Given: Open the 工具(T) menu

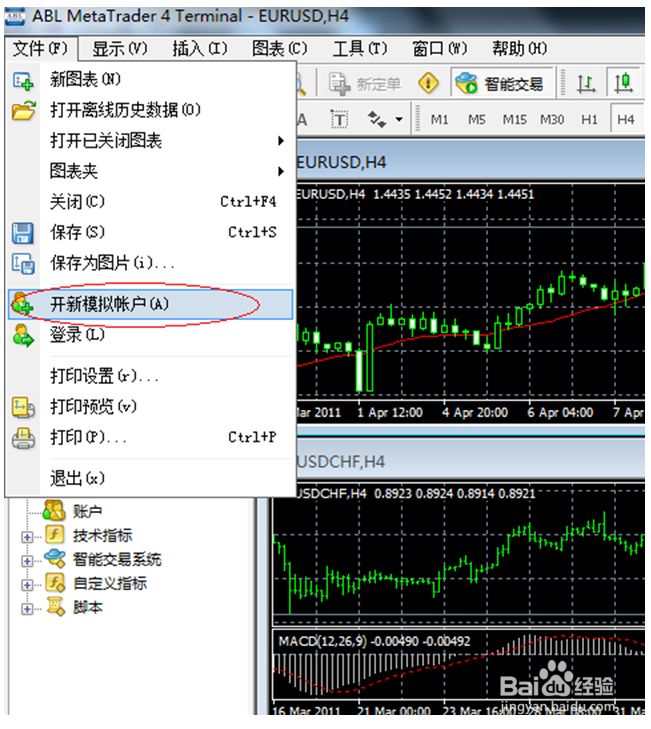Looking at the screenshot, I should 360,48.
